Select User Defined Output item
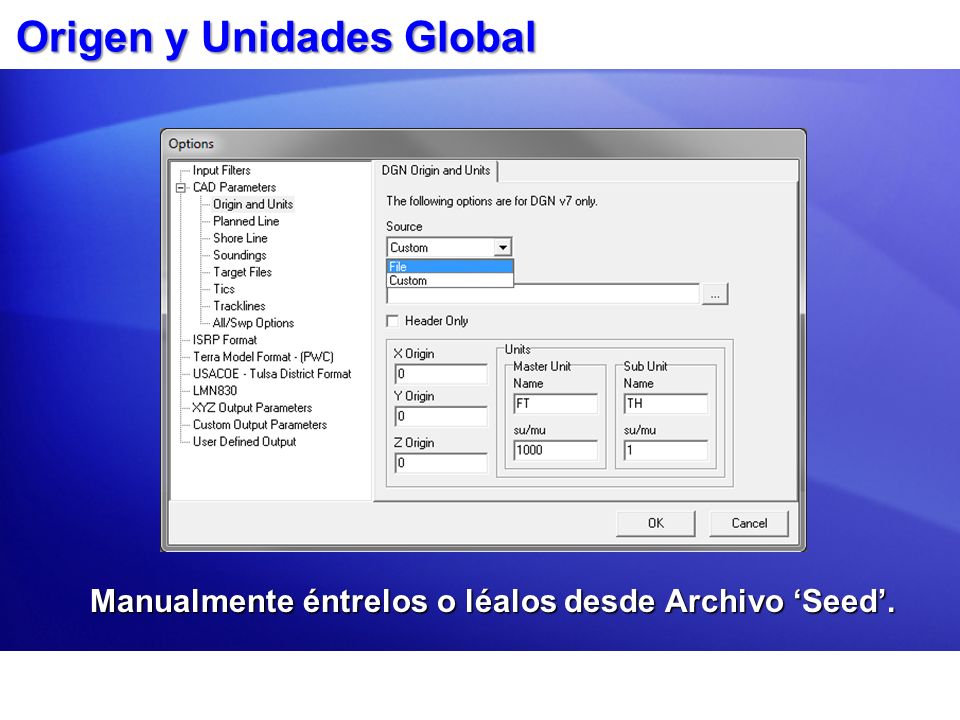Screen dimensions: 960x720 244,441
